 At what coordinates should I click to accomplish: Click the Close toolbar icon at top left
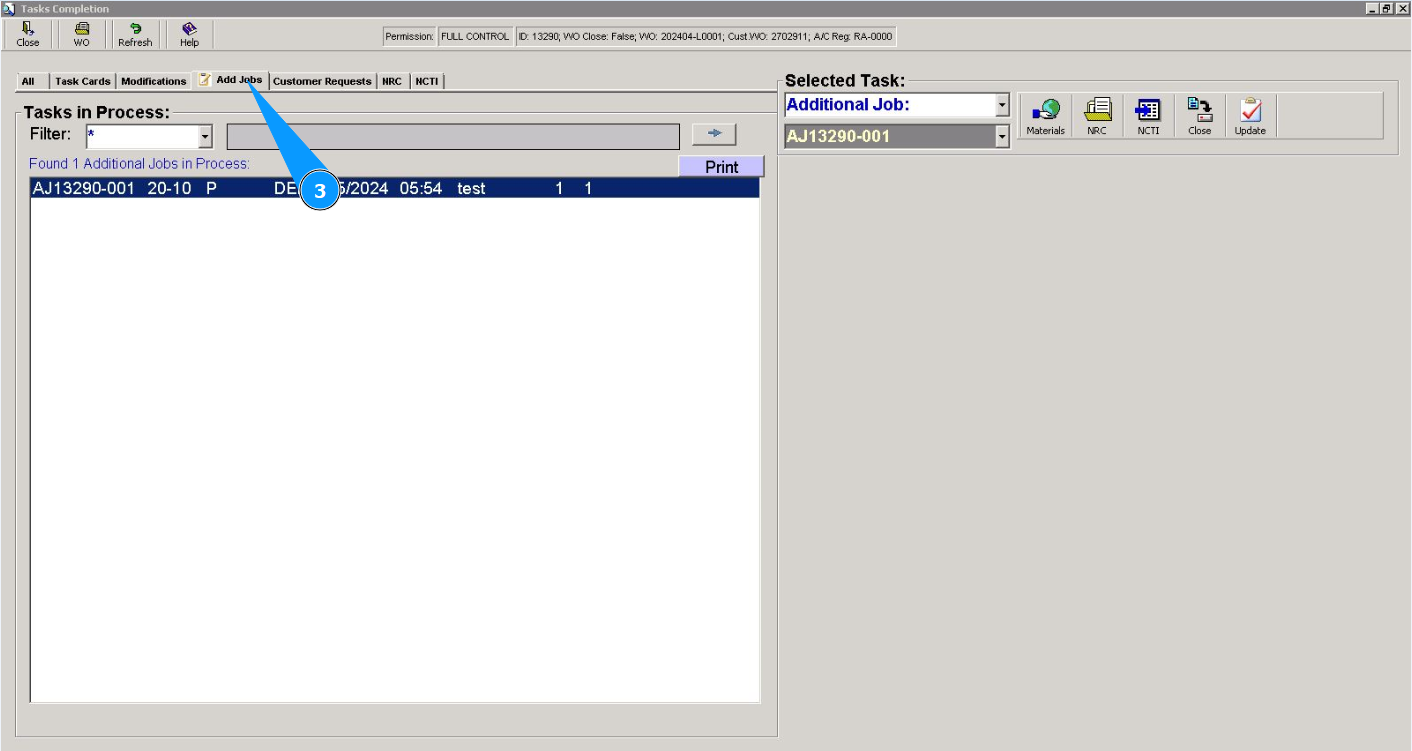pyautogui.click(x=28, y=35)
